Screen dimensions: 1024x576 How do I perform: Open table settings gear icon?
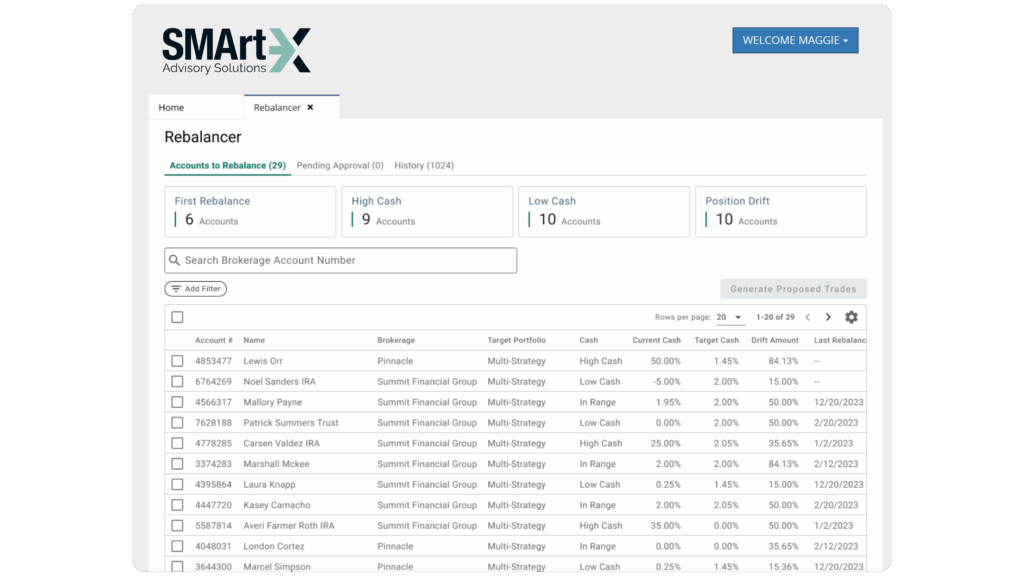click(851, 317)
